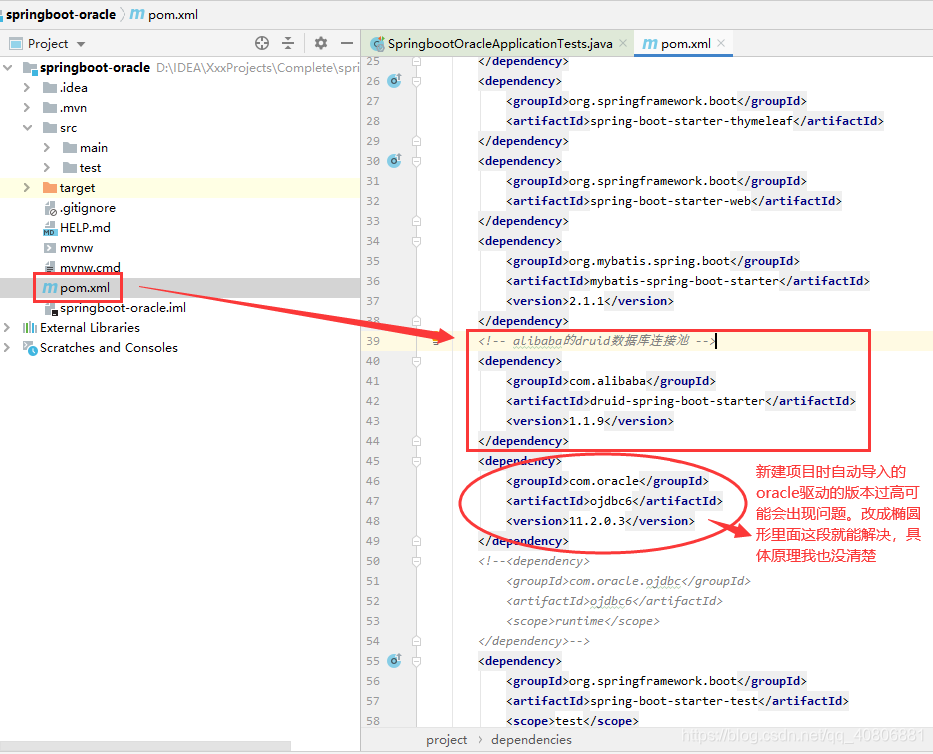Click the External Libraries icon
Viewport: 933px width, 754px height.
(30, 327)
